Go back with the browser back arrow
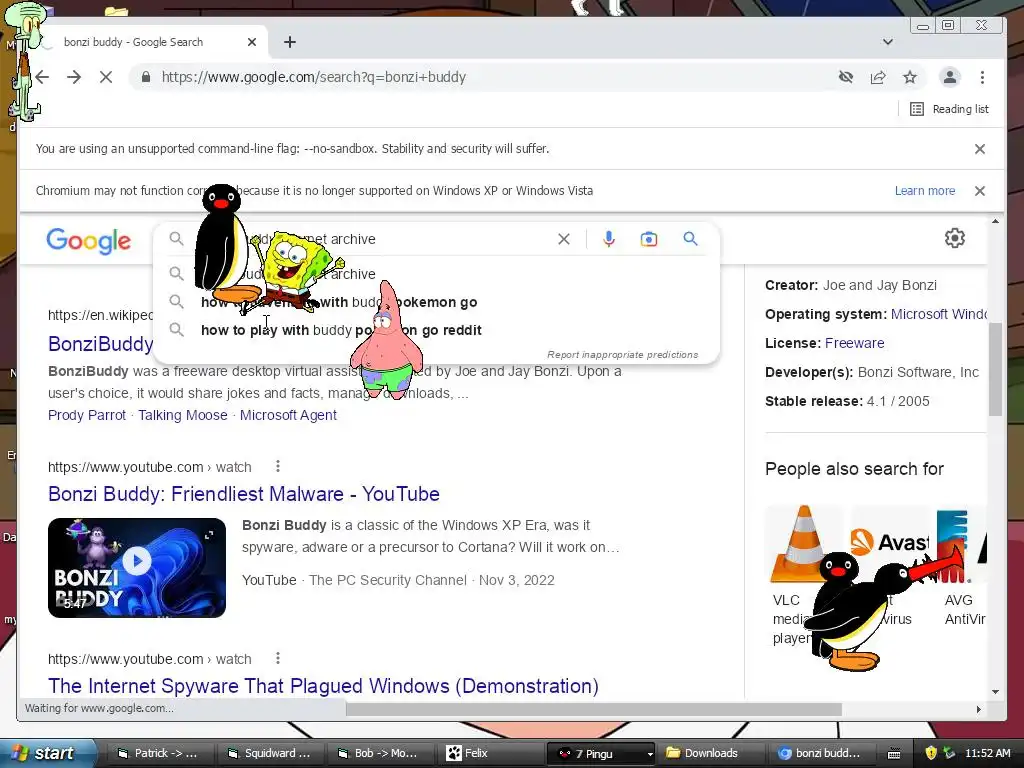The width and height of the screenshot is (1024, 768). coord(42,77)
